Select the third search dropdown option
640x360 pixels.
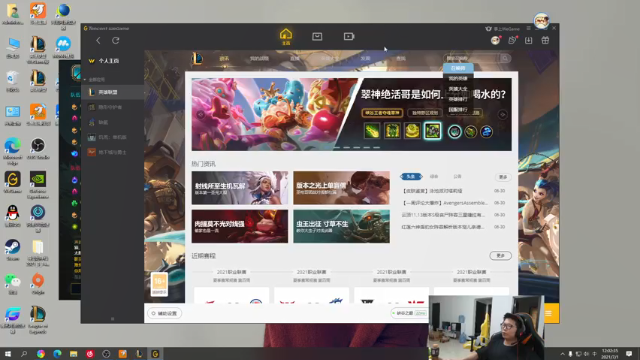pos(458,89)
